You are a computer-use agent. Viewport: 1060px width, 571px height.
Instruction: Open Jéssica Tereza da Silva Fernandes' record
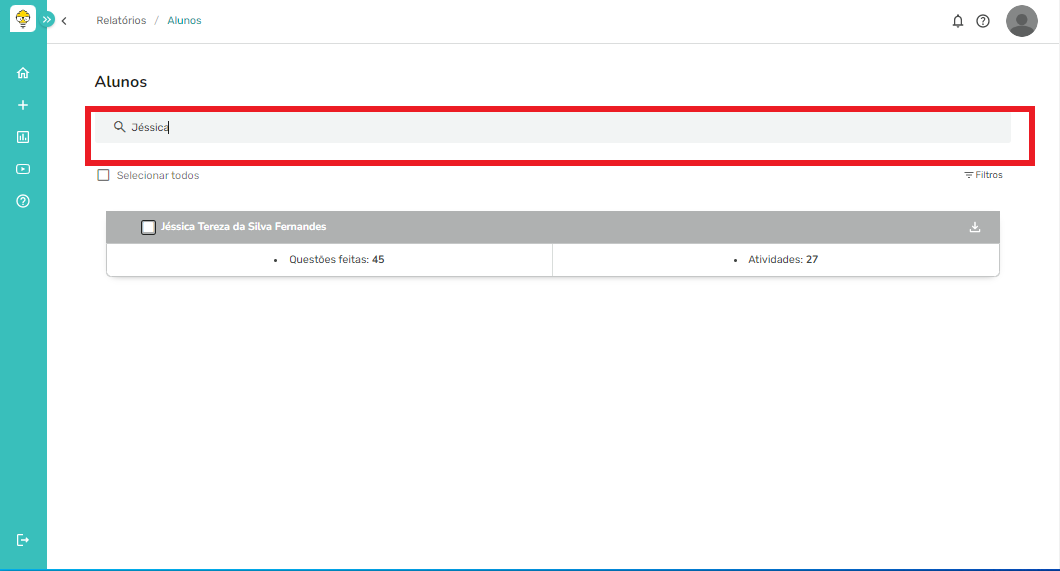click(x=244, y=227)
